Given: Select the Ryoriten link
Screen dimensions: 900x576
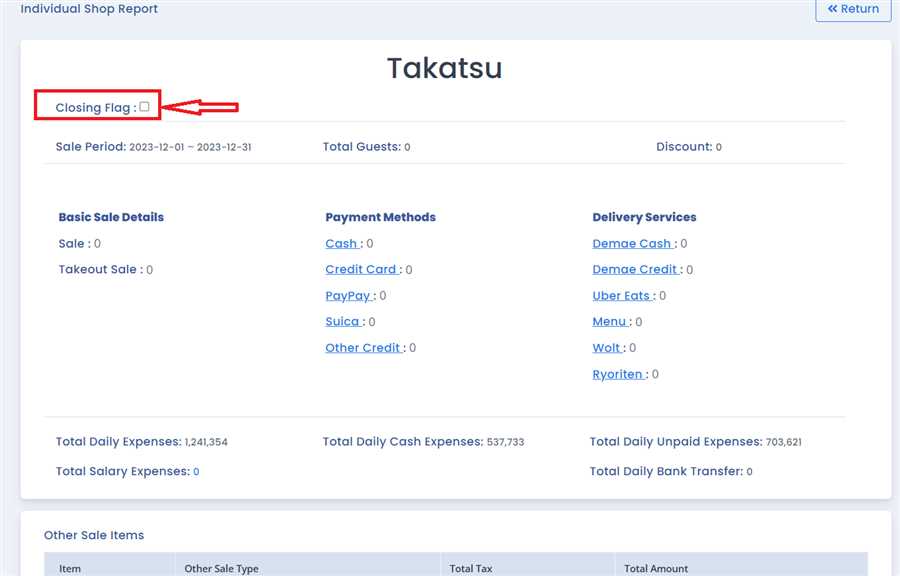Looking at the screenshot, I should coord(617,374).
